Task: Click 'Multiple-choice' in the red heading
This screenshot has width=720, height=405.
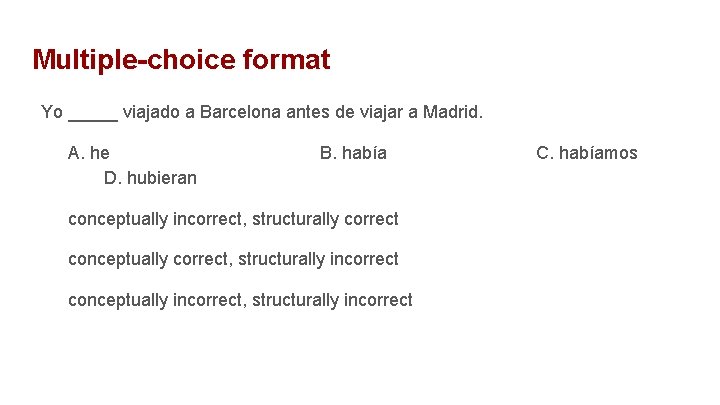Action: pyautogui.click(x=133, y=60)
